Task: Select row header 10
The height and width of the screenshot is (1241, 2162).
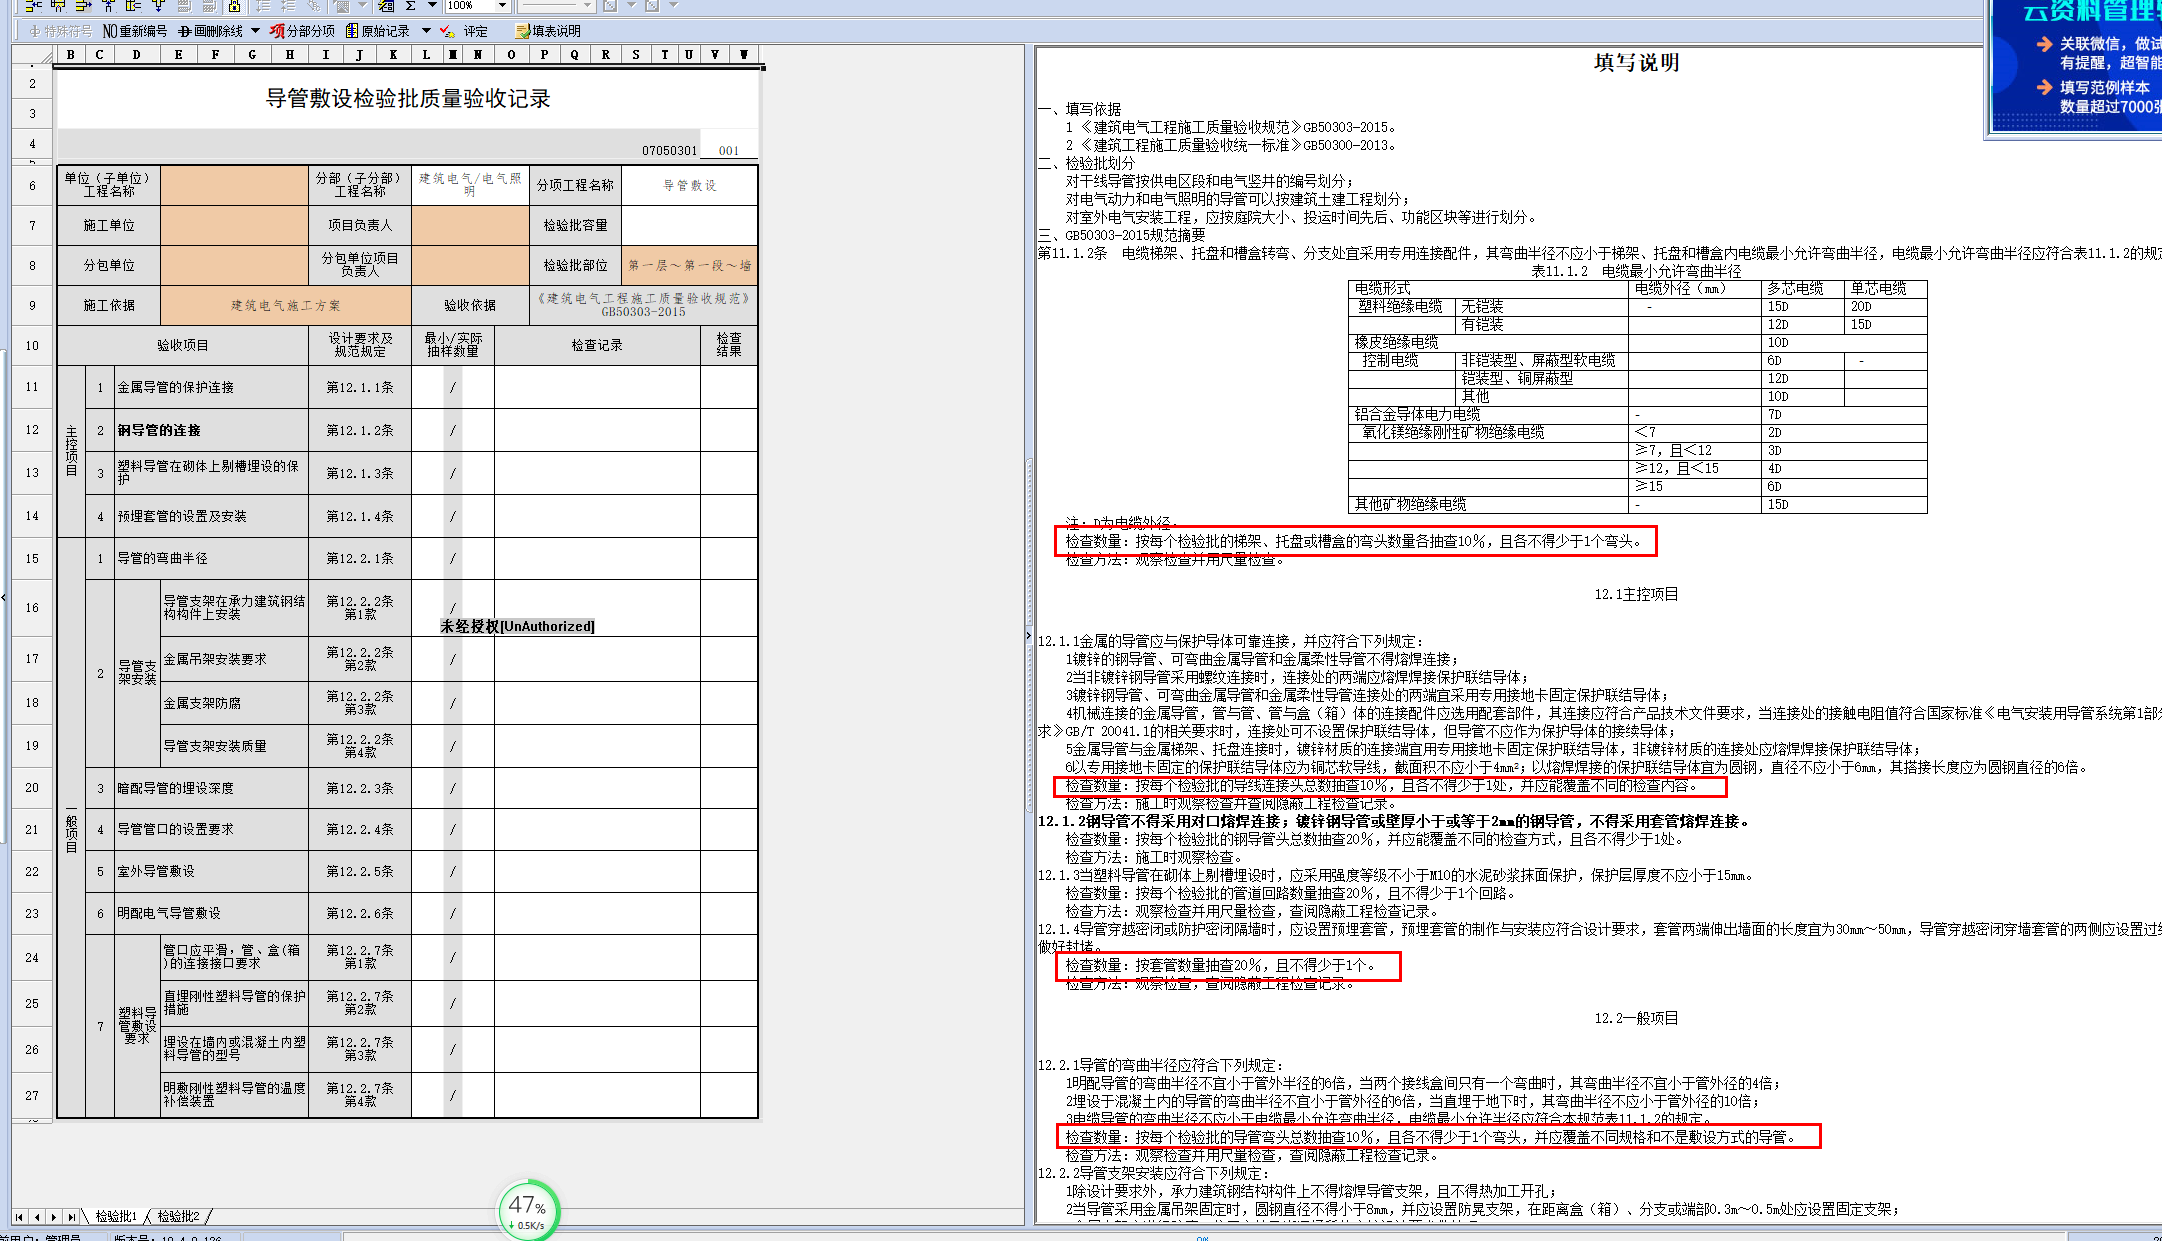Action: click(32, 346)
